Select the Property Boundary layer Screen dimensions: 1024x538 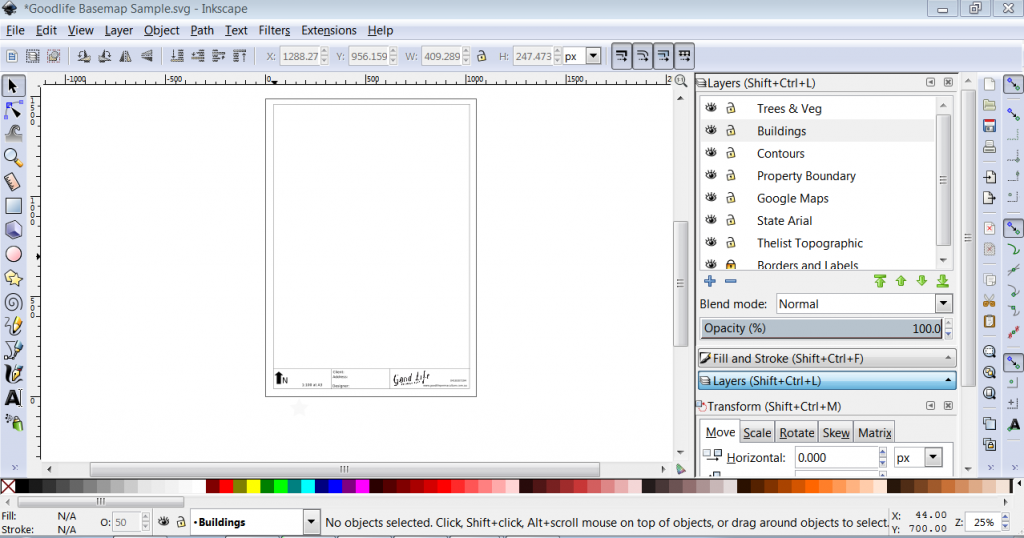806,176
